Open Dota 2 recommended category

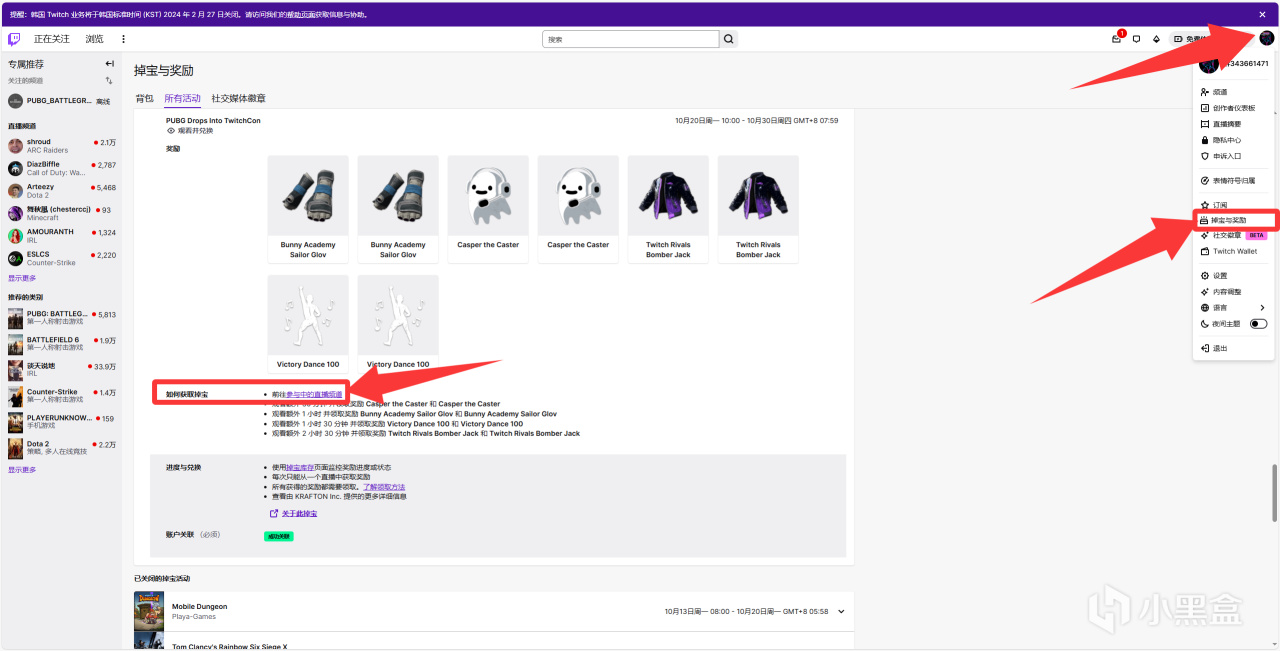click(60, 448)
